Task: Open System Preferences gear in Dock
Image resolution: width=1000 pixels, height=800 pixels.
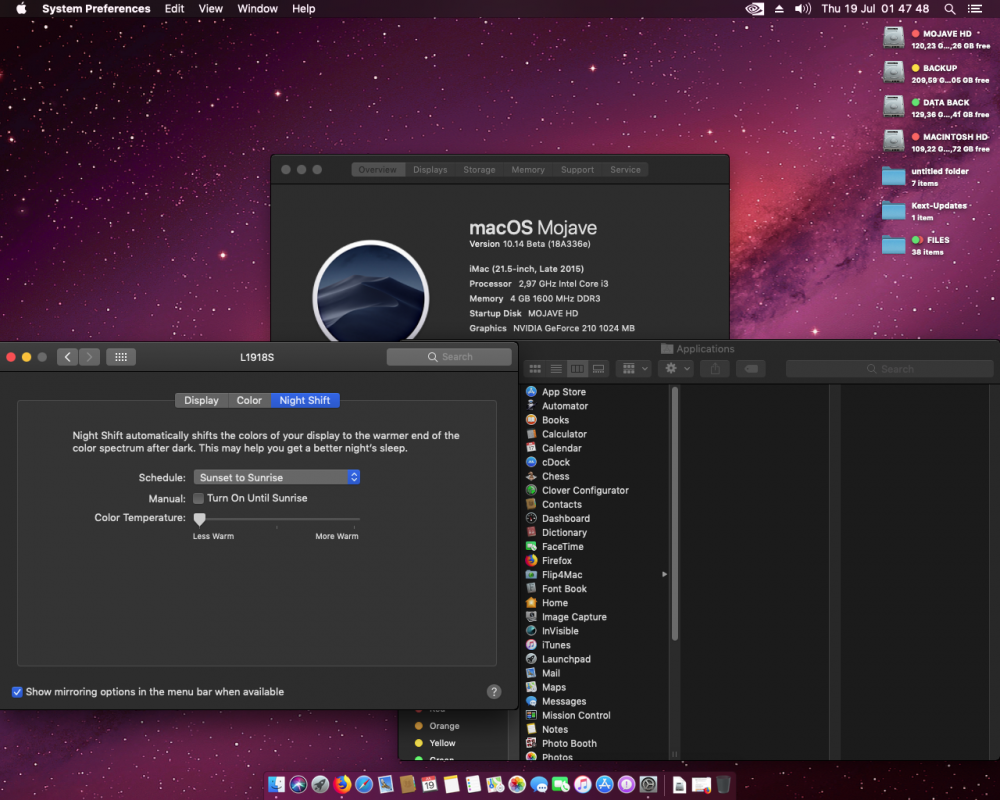Action: click(x=649, y=784)
